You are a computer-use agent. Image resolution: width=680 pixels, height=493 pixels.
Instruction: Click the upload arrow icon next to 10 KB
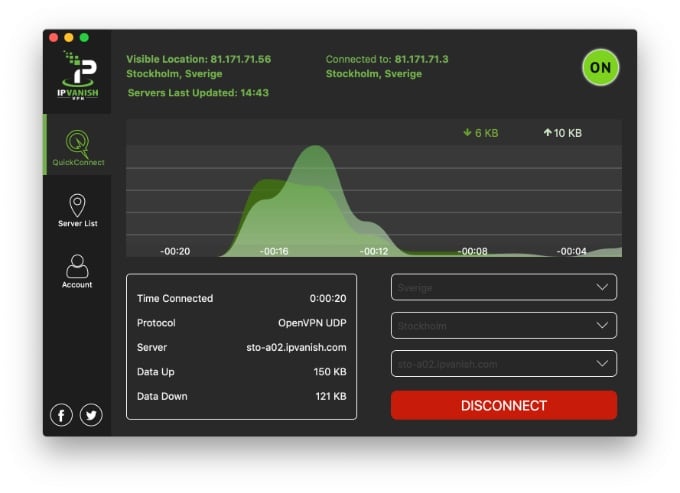point(548,132)
